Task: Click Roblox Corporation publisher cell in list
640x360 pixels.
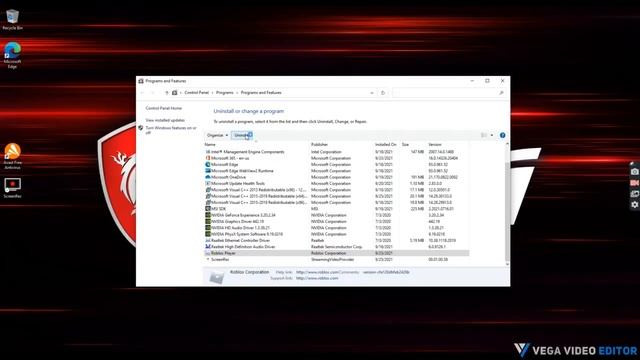Action: [x=329, y=253]
